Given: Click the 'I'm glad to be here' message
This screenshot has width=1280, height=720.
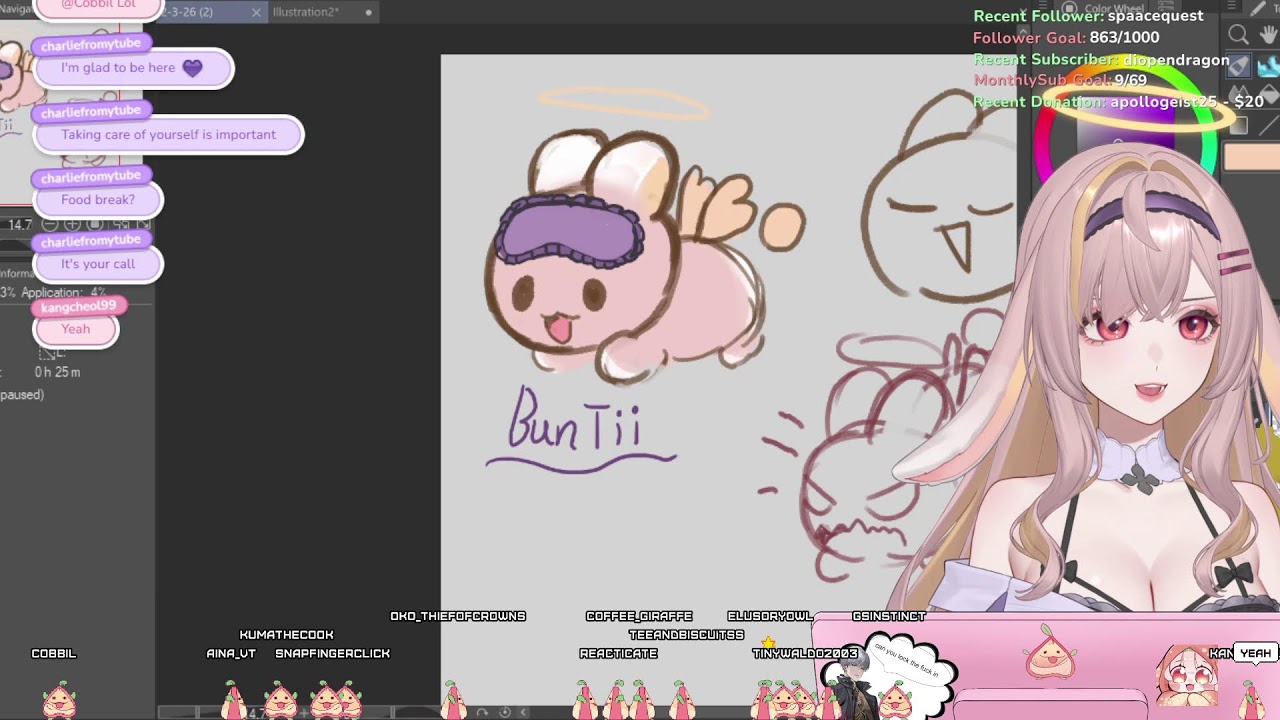Looking at the screenshot, I should (133, 68).
